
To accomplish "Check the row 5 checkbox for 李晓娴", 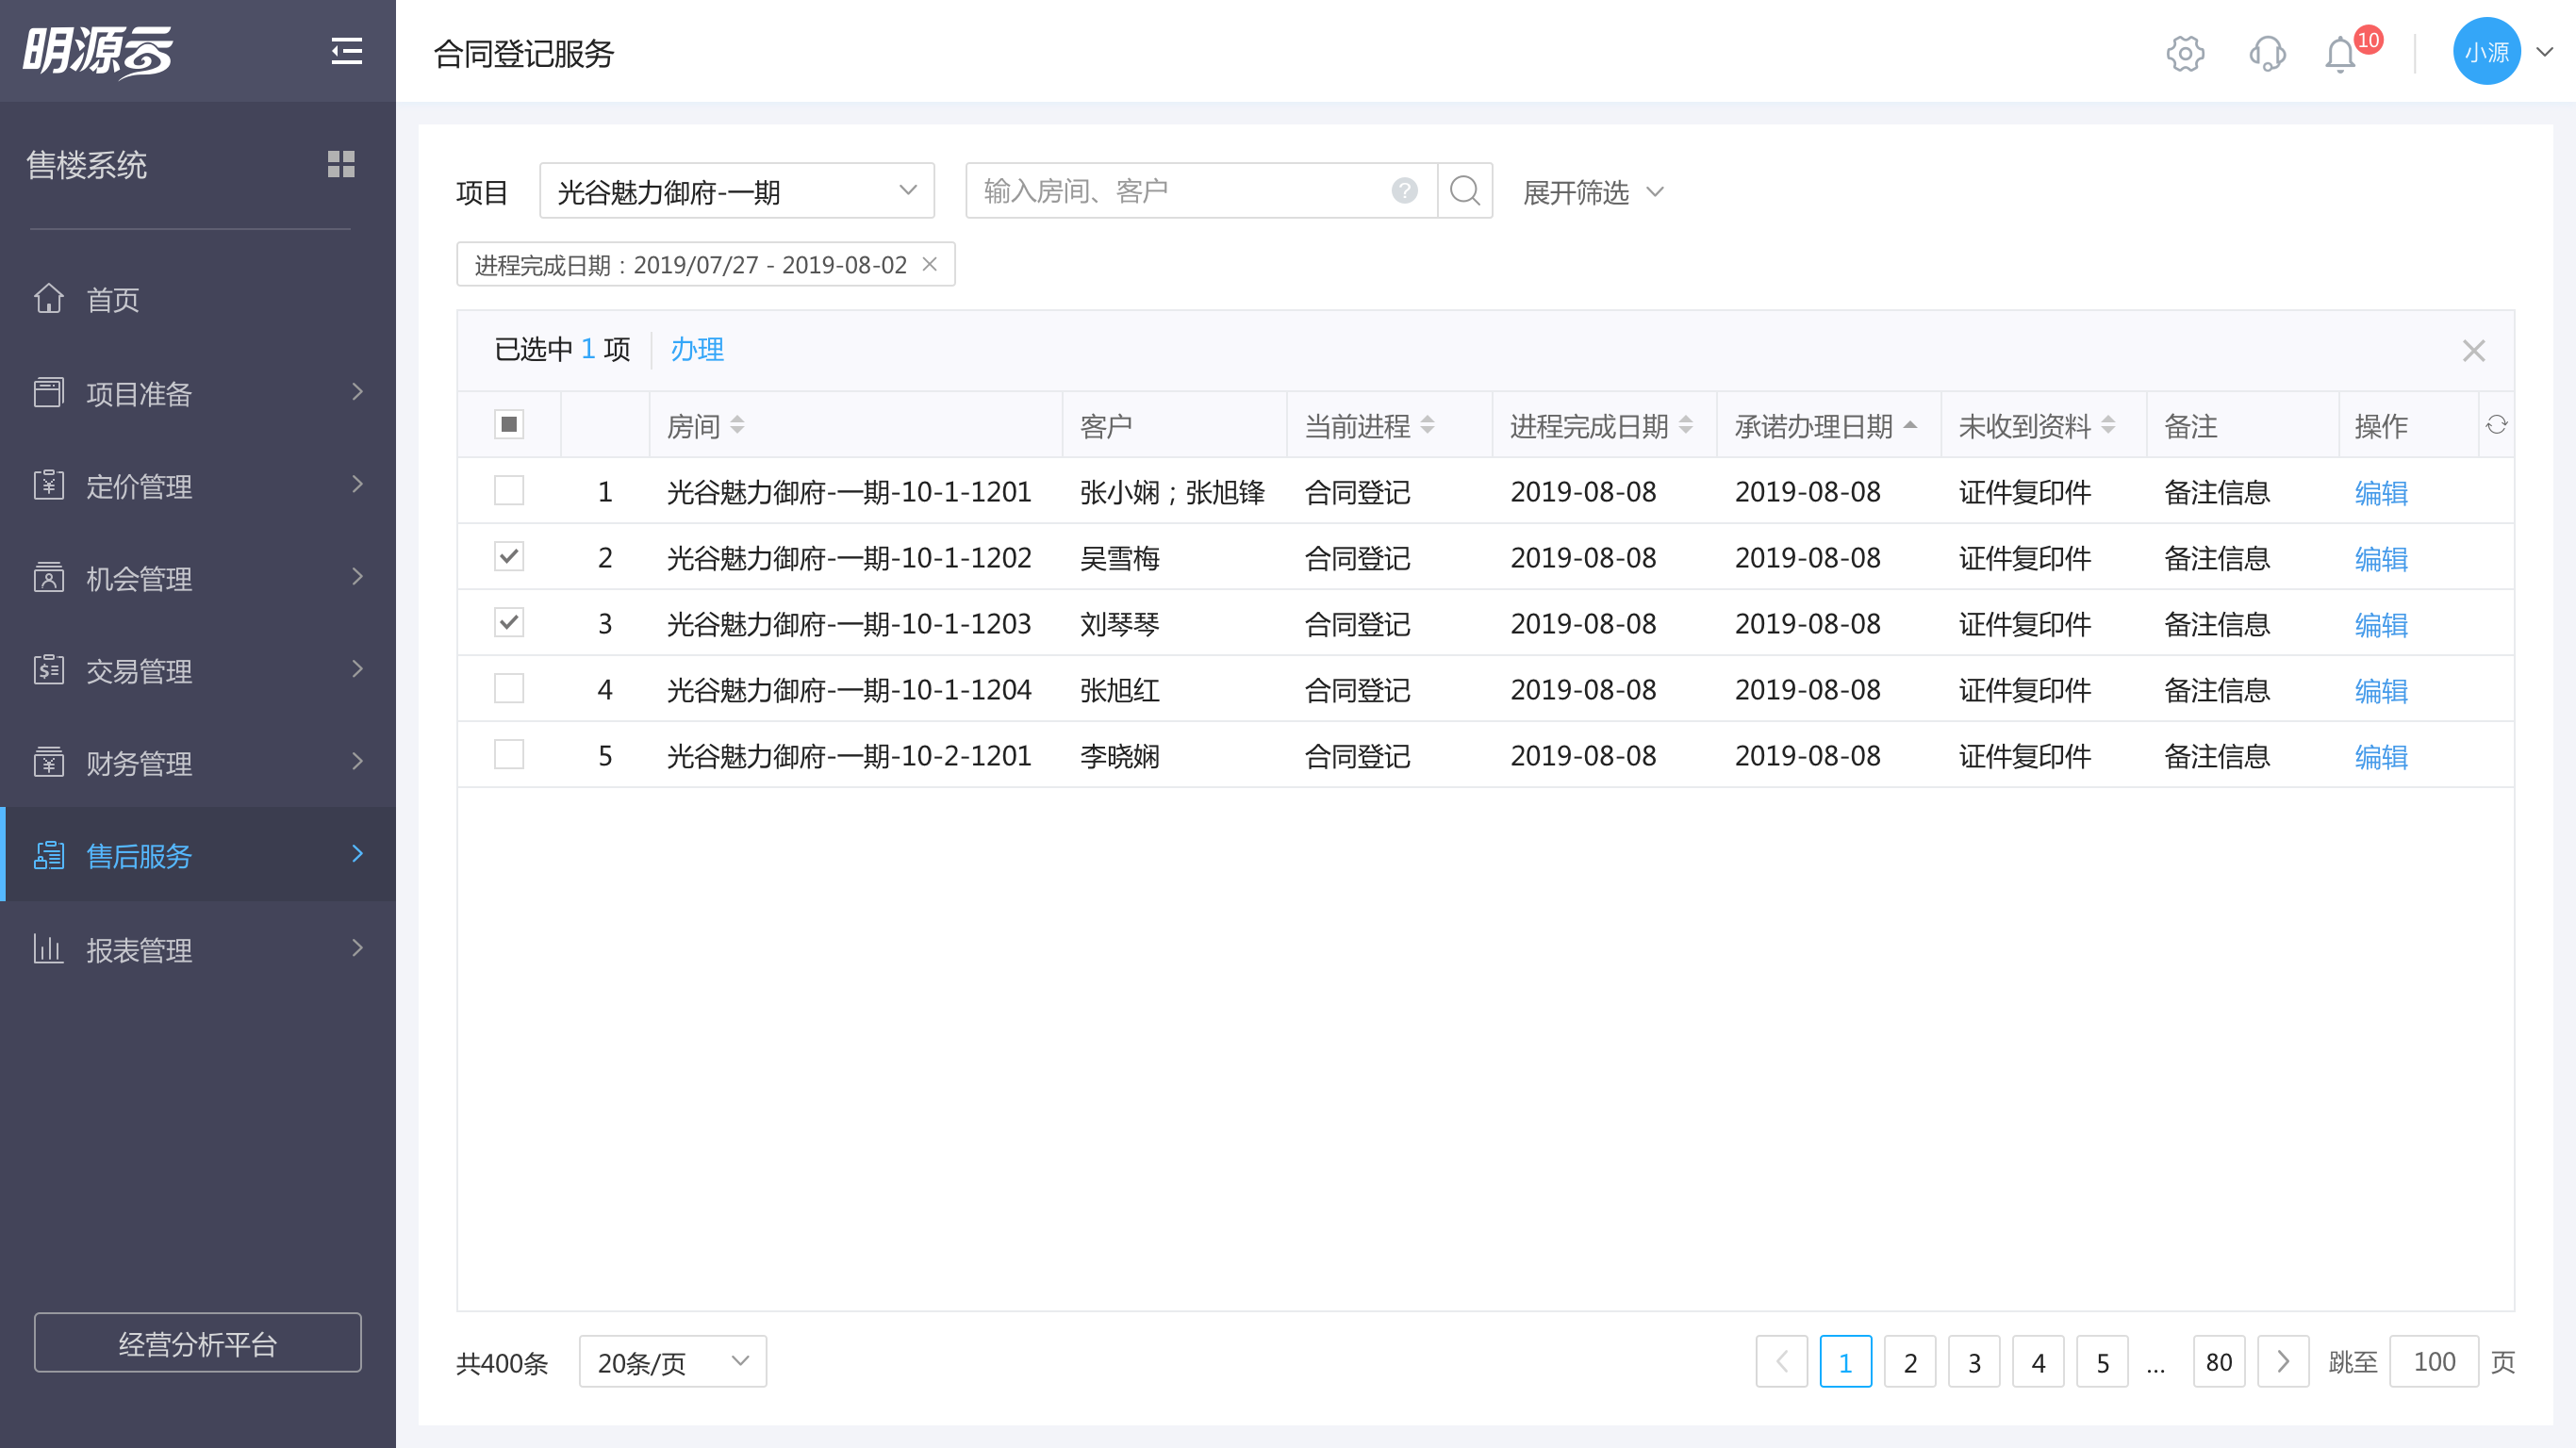I will click(x=509, y=754).
